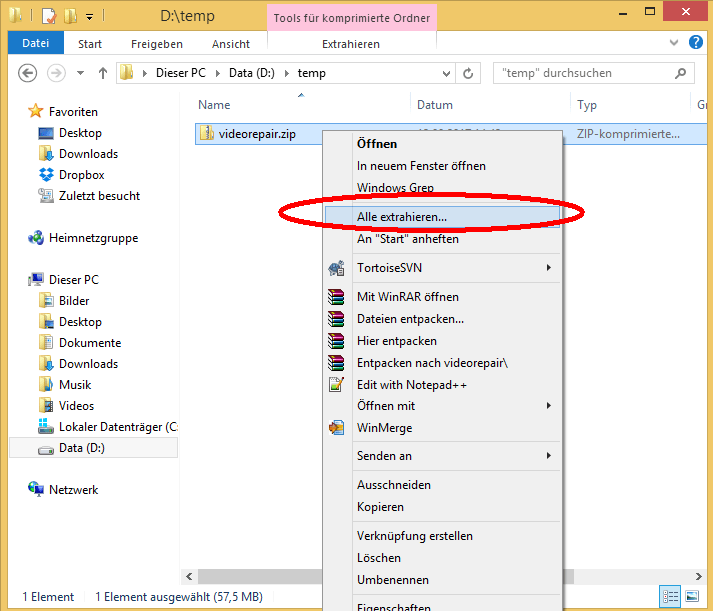Click the "temp" durchsuchen search field

593,73
